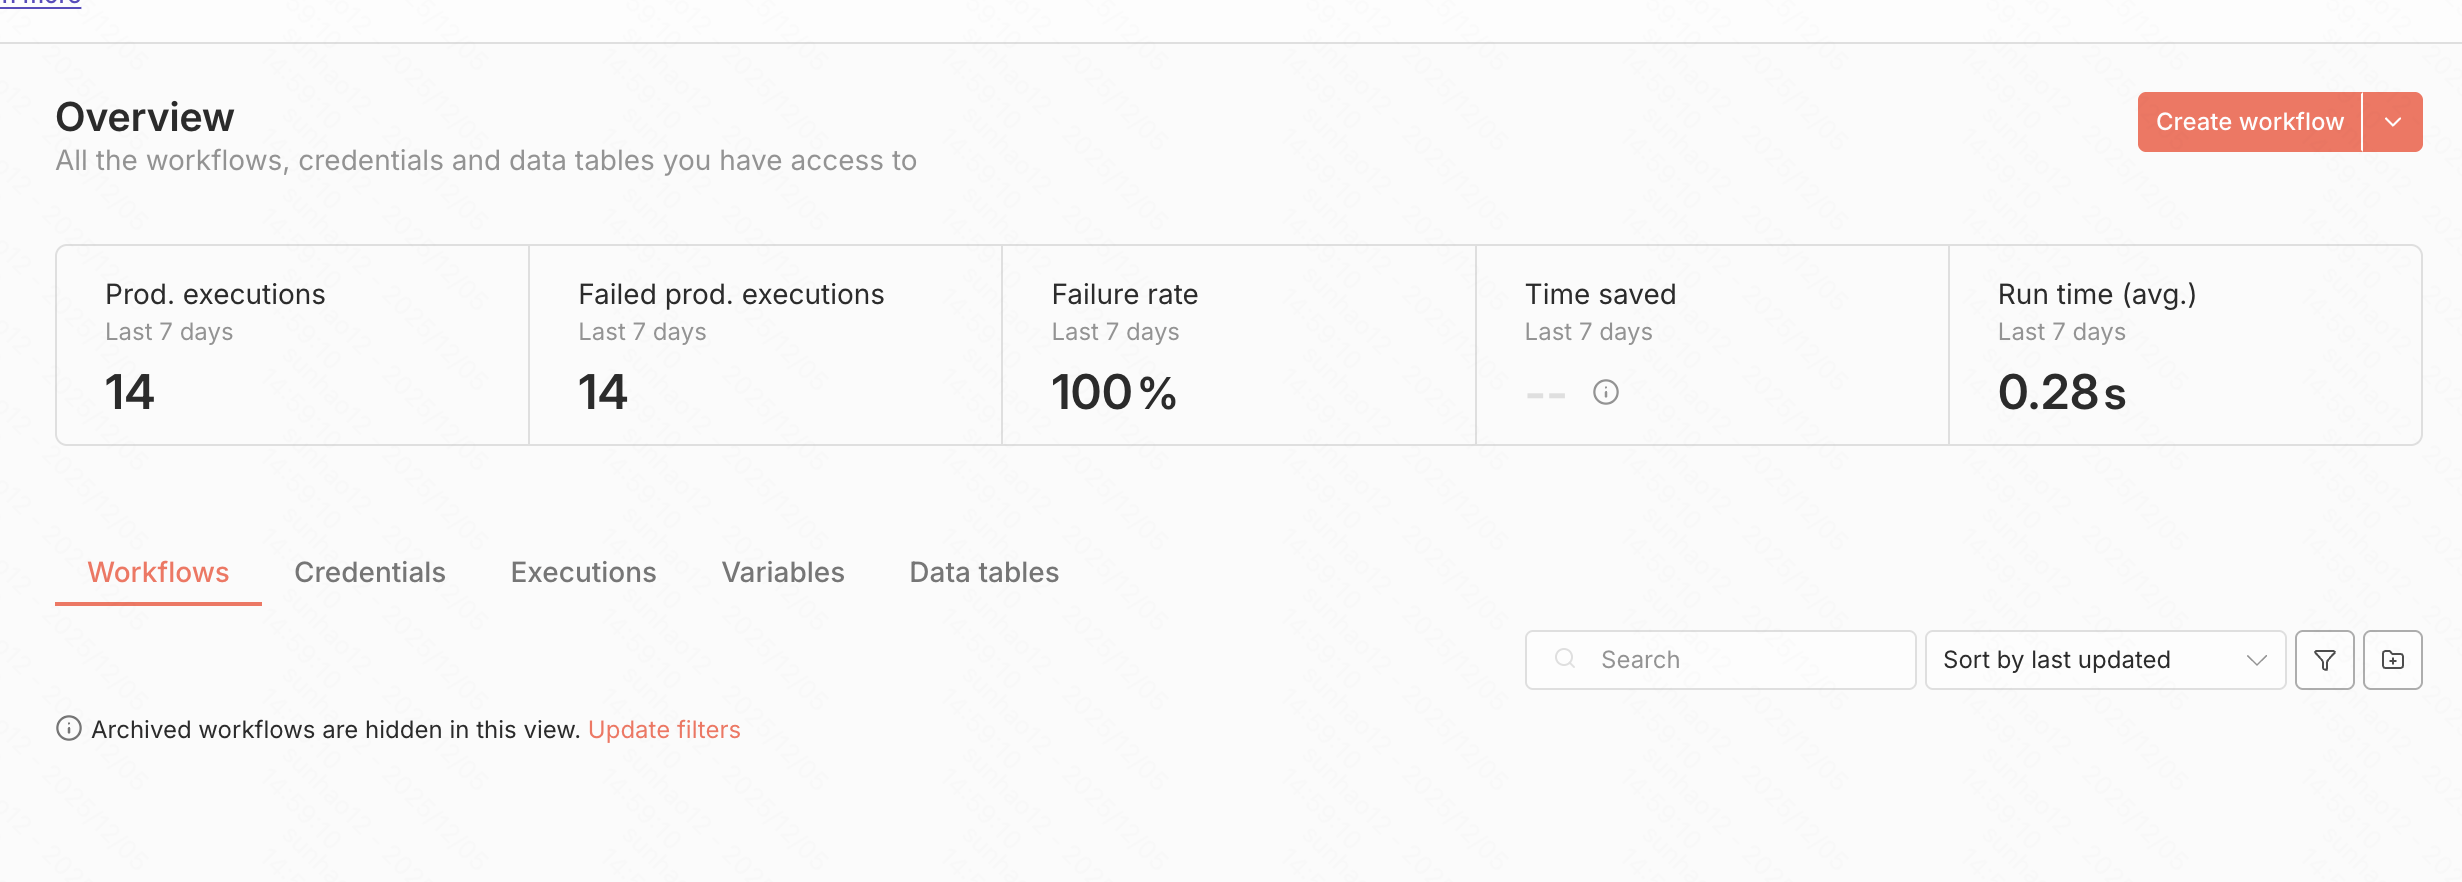Click the archived workflows info icon
2462x882 pixels.
click(x=68, y=729)
